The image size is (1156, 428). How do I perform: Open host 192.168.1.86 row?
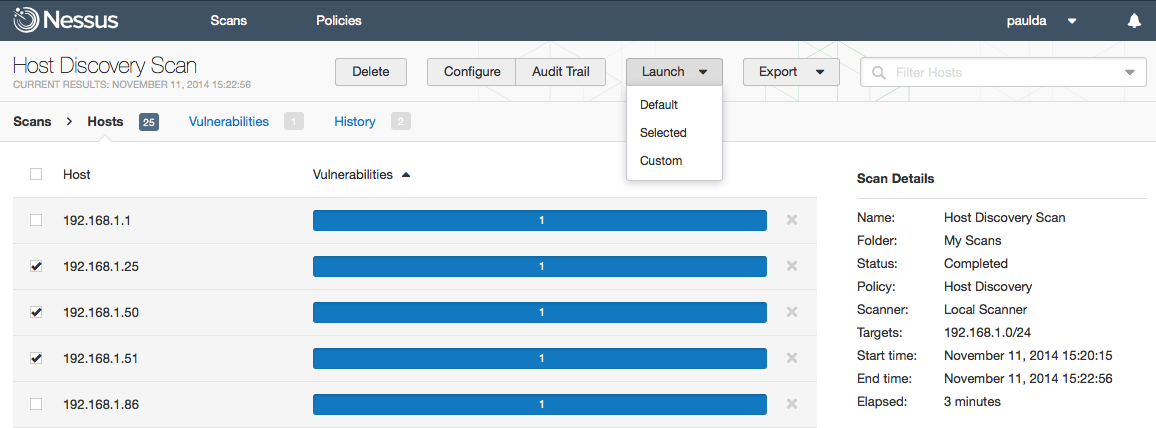coord(415,404)
